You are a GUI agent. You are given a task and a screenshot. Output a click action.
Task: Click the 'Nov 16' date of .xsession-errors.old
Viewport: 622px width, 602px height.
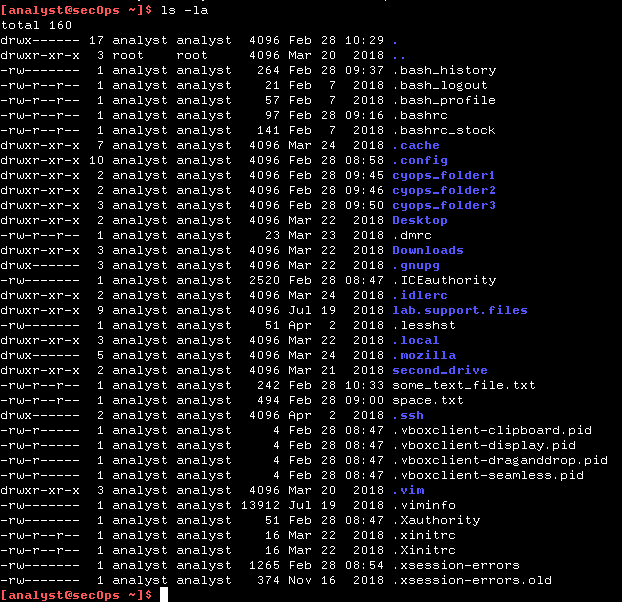click(x=312, y=581)
